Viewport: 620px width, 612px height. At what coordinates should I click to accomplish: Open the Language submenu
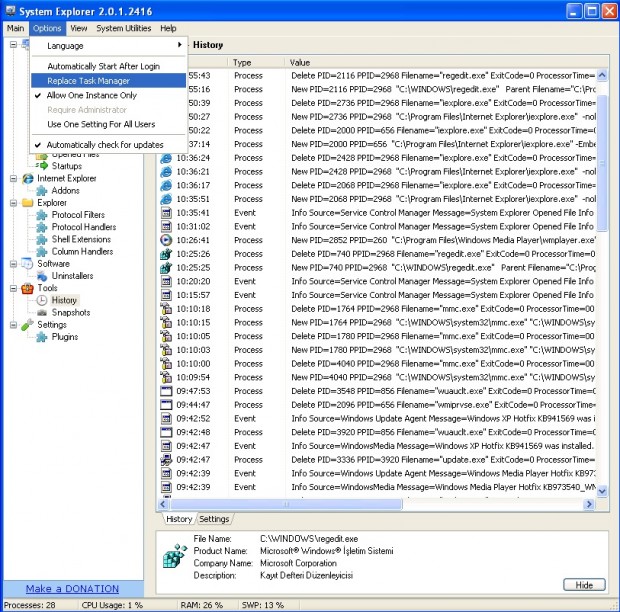[x=108, y=46]
